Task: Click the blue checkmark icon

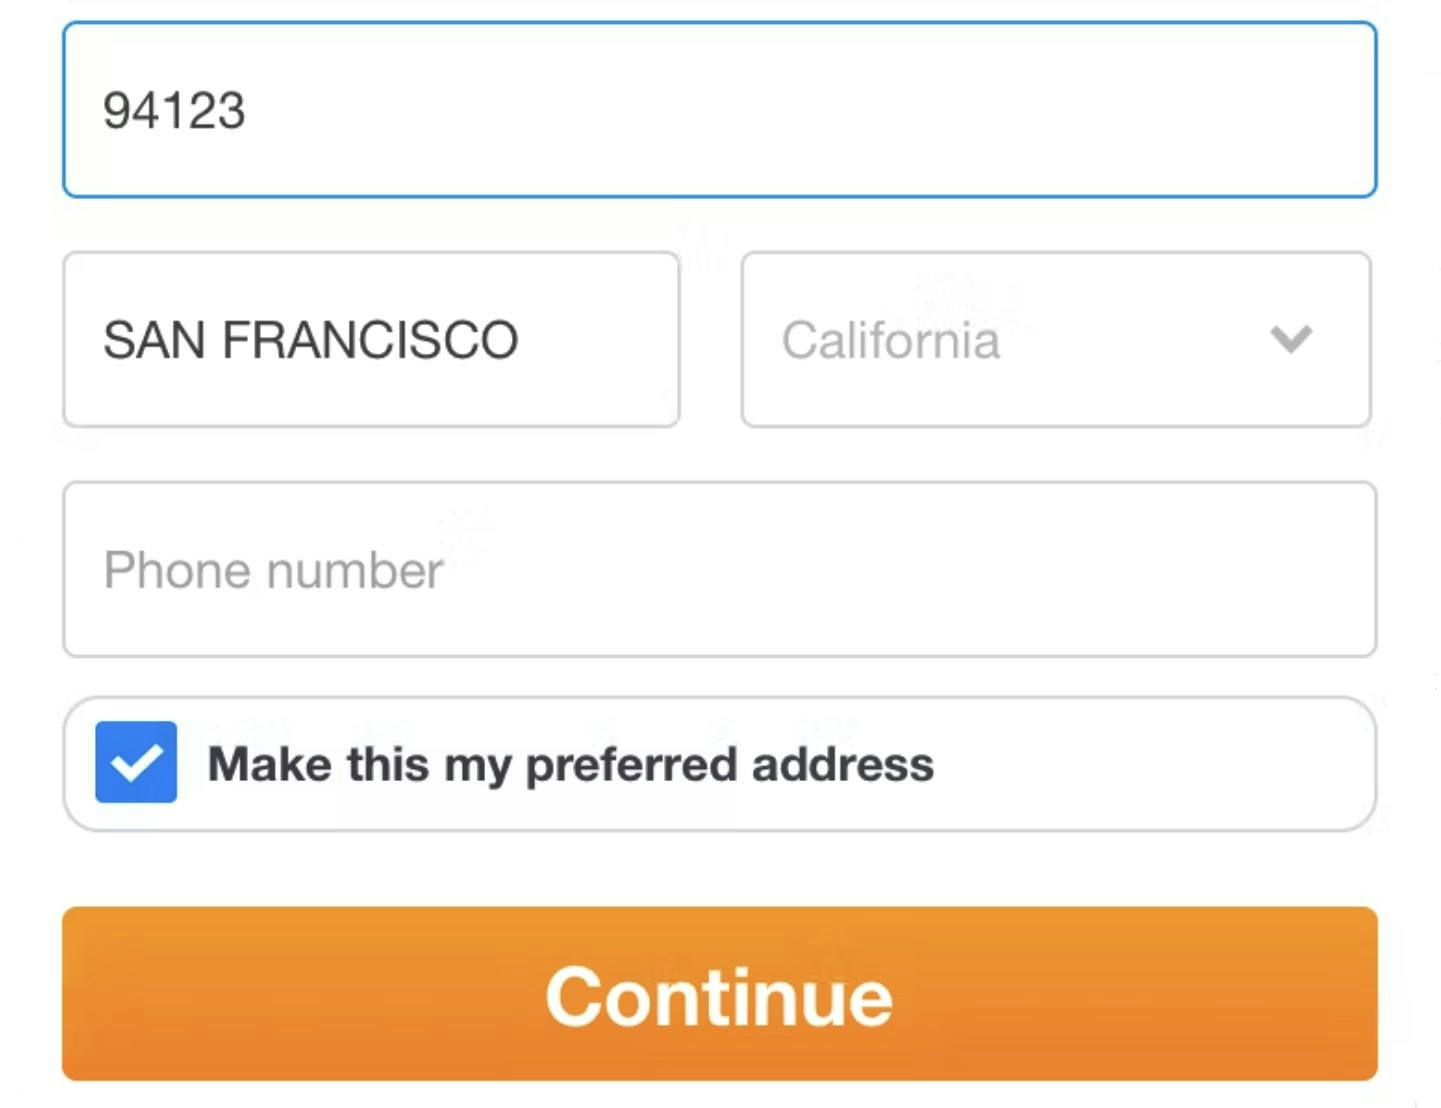Action: [136, 762]
